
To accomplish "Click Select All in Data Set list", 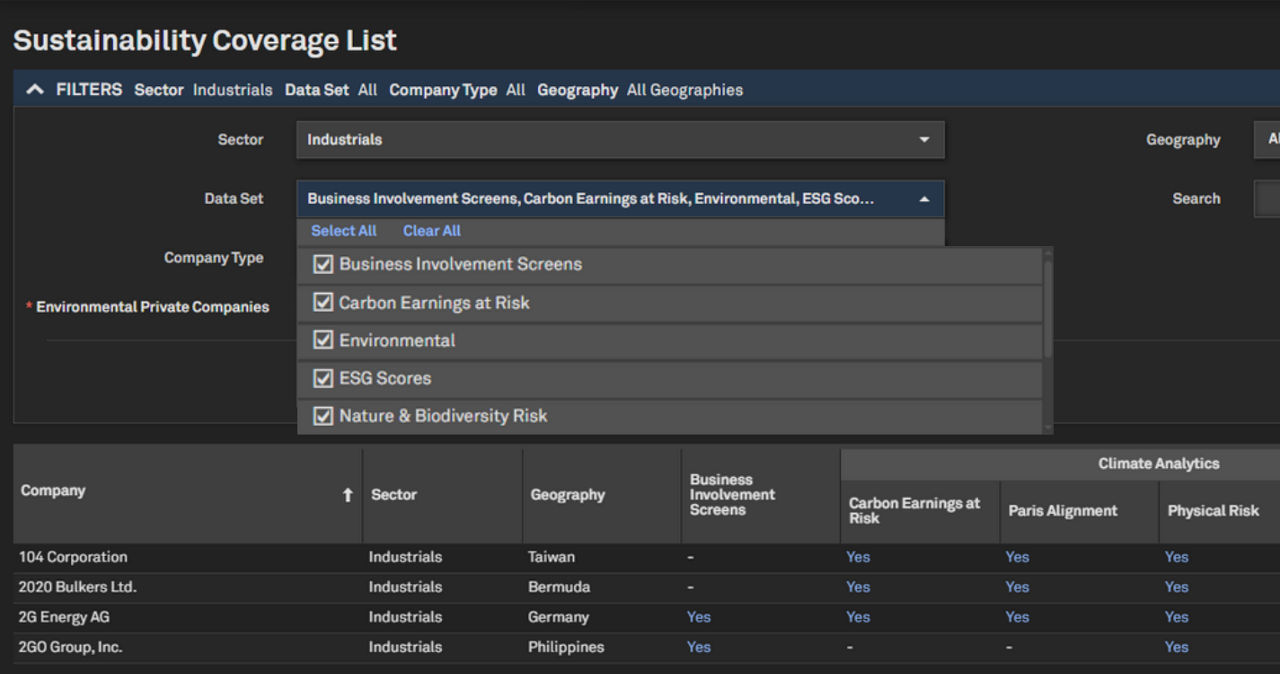I will coord(343,231).
